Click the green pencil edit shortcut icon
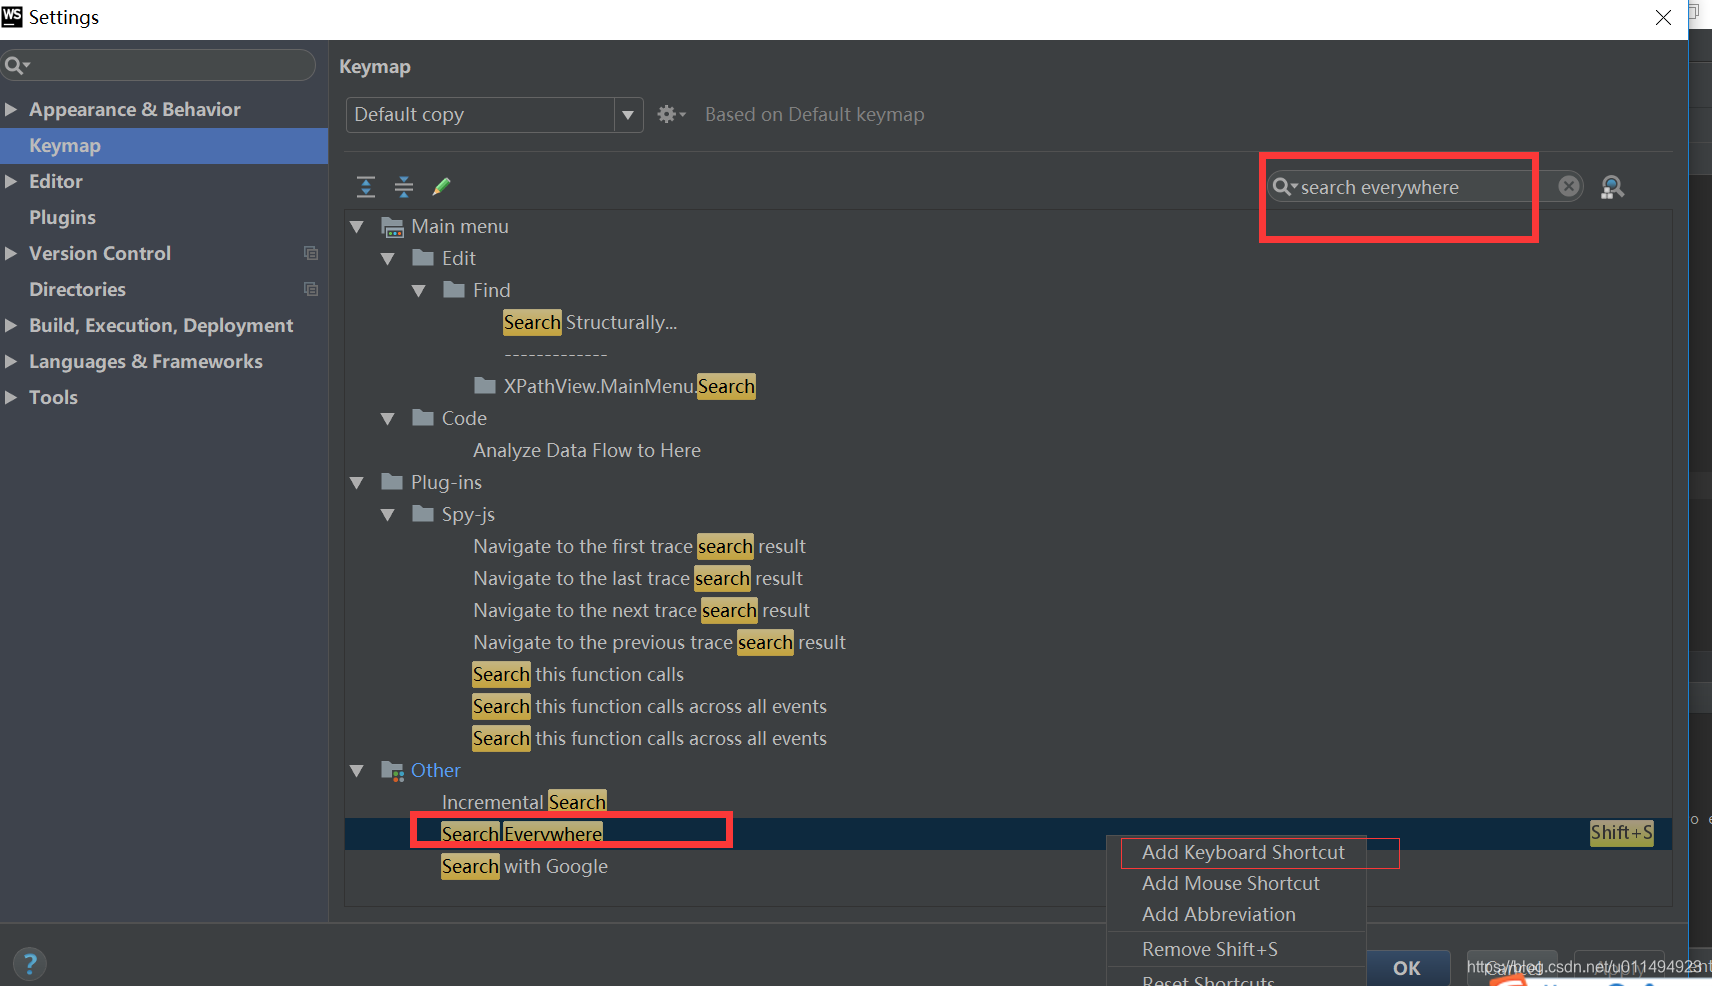Screen dimensions: 1712x986 (x=441, y=187)
